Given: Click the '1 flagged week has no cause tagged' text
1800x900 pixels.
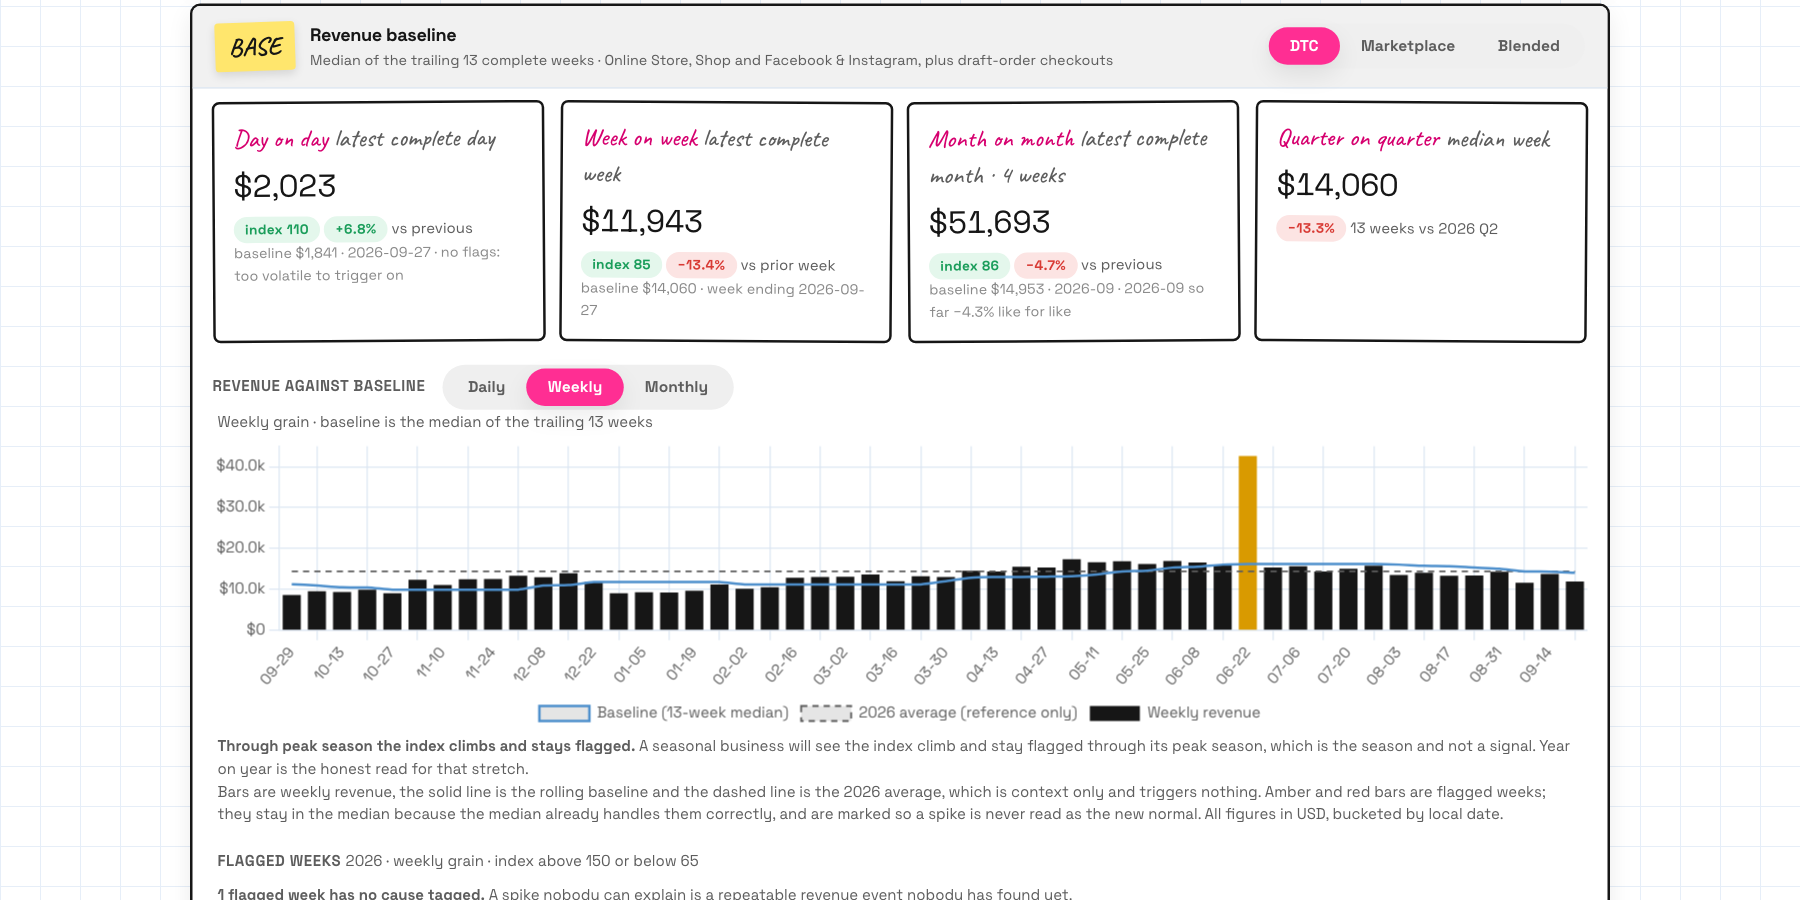Looking at the screenshot, I should point(351,894).
